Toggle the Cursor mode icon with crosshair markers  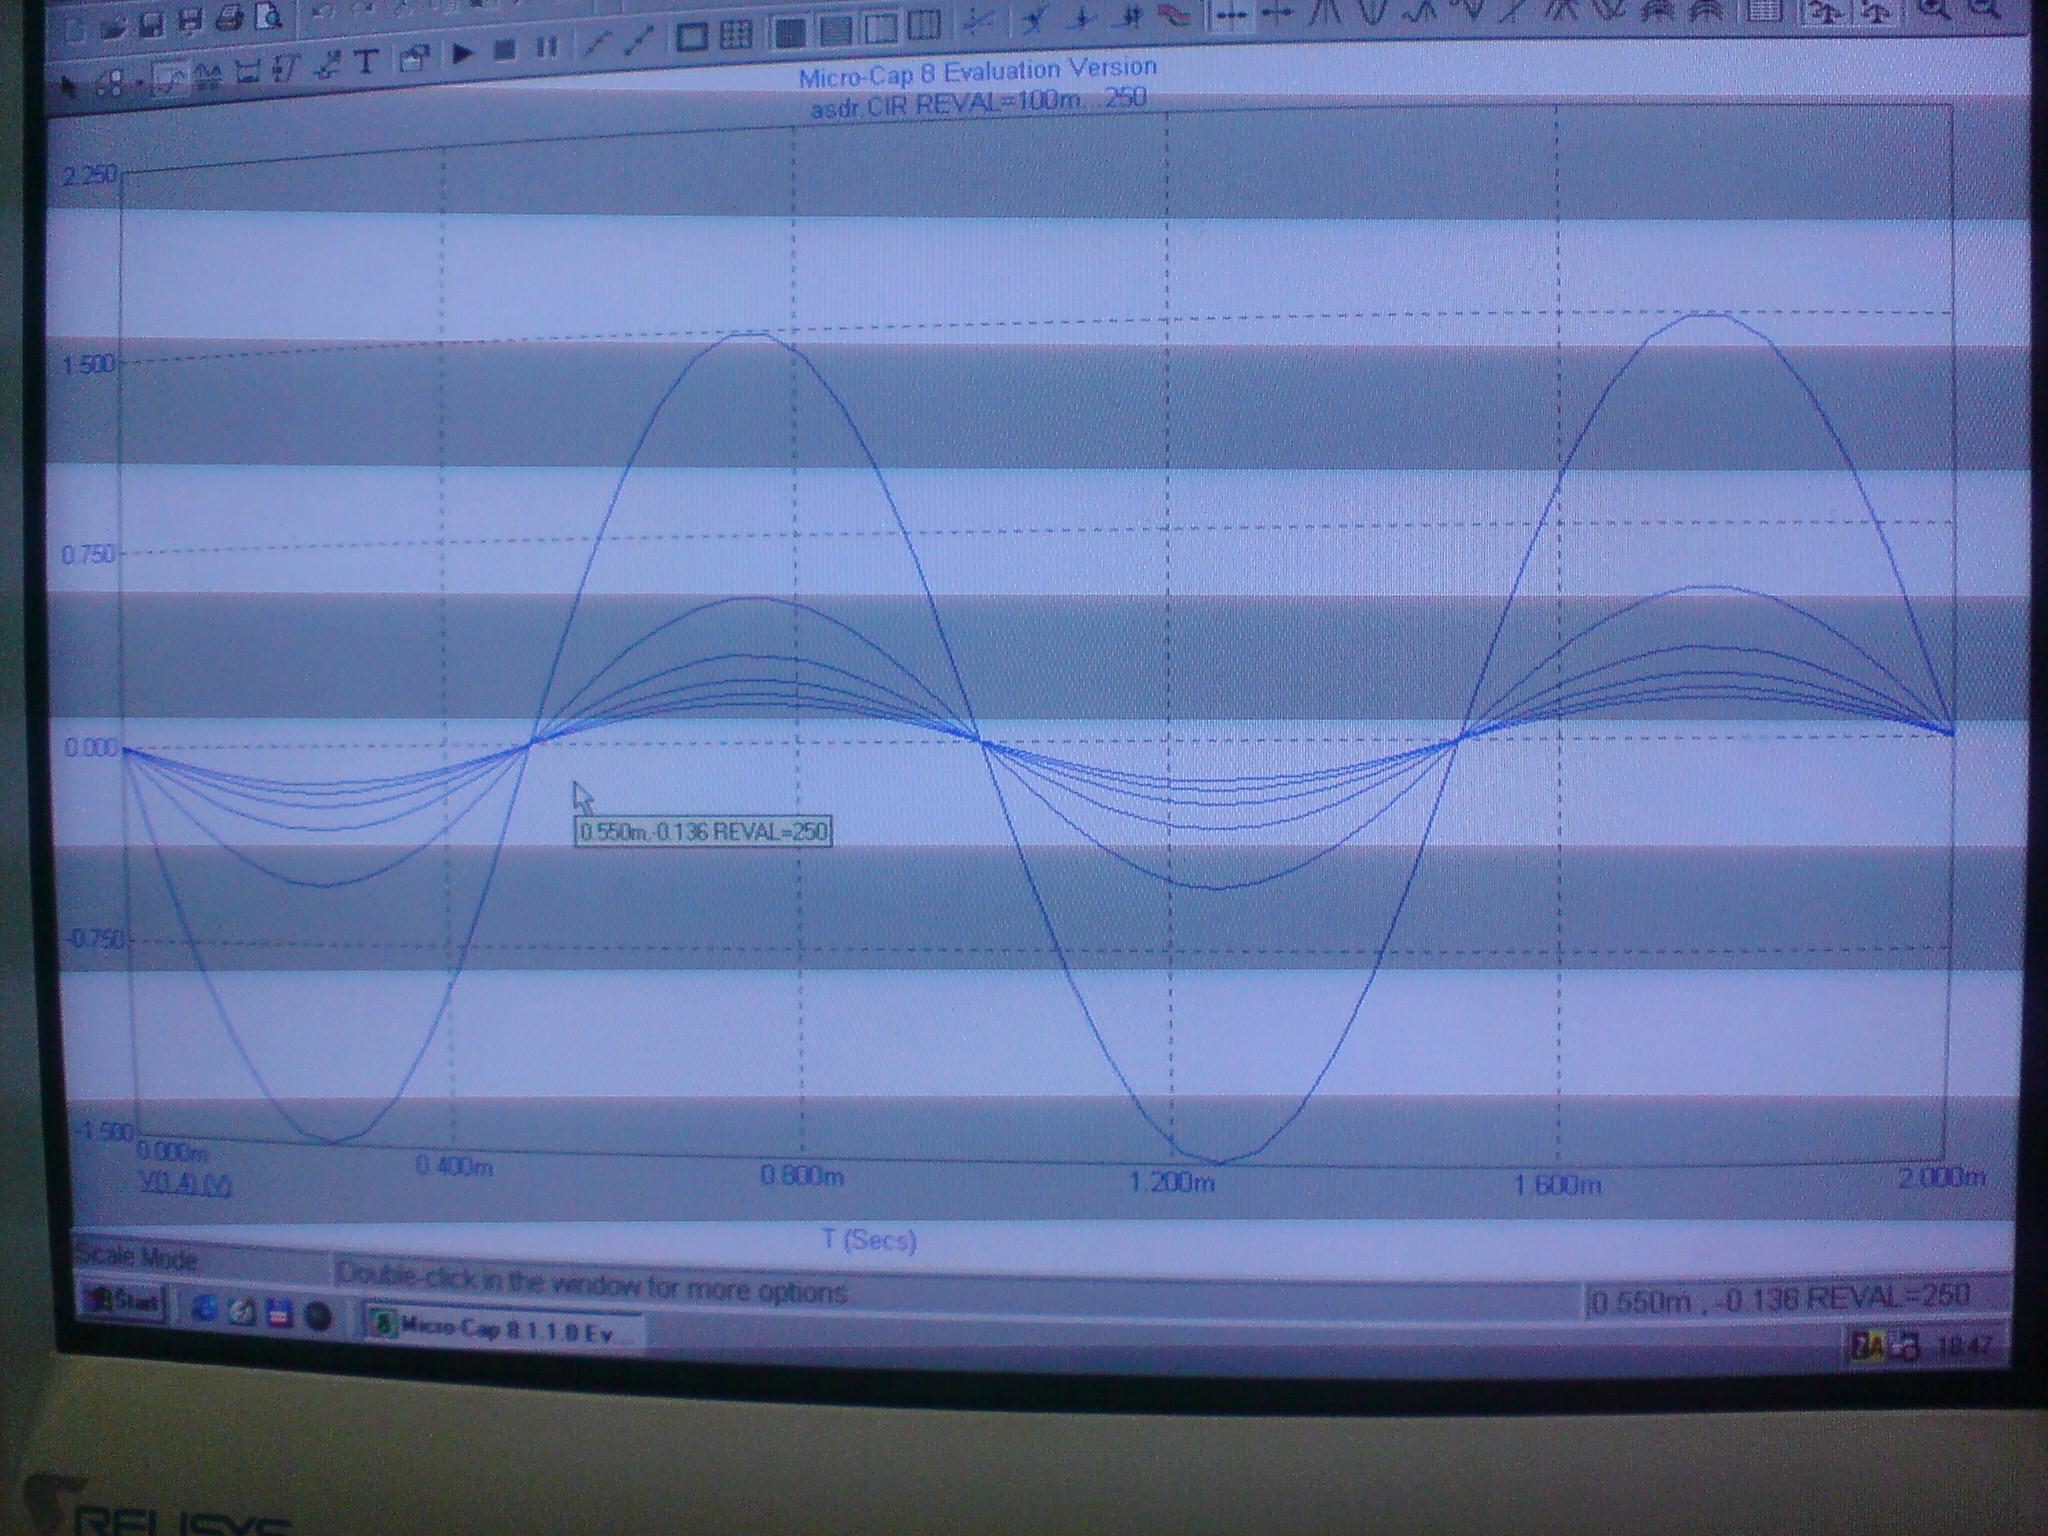(x=1231, y=14)
